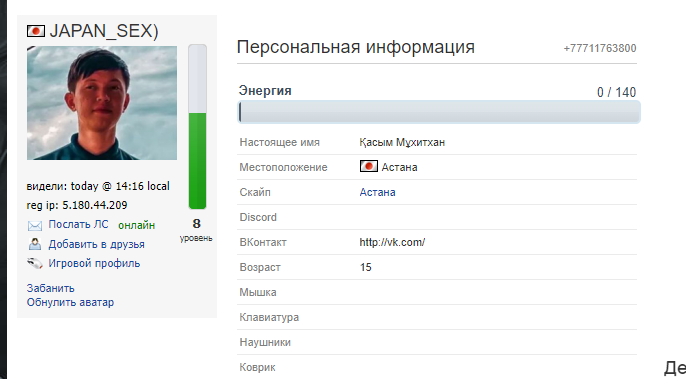686x379 pixels.
Task: Click the 0 / 140 energy value
Action: 616,92
